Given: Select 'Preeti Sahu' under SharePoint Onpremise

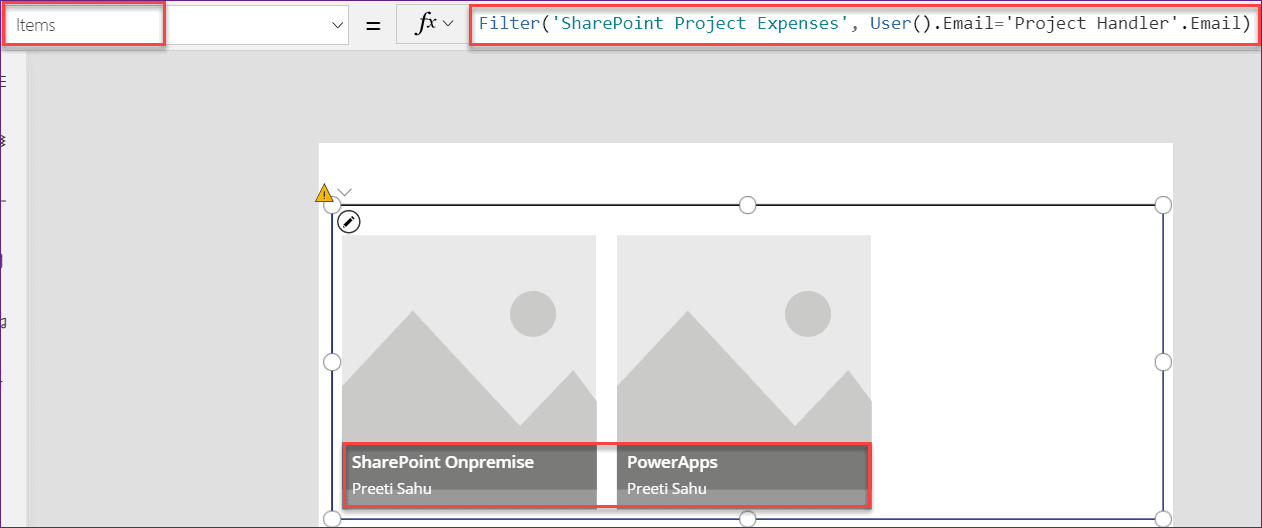Looking at the screenshot, I should click(392, 489).
